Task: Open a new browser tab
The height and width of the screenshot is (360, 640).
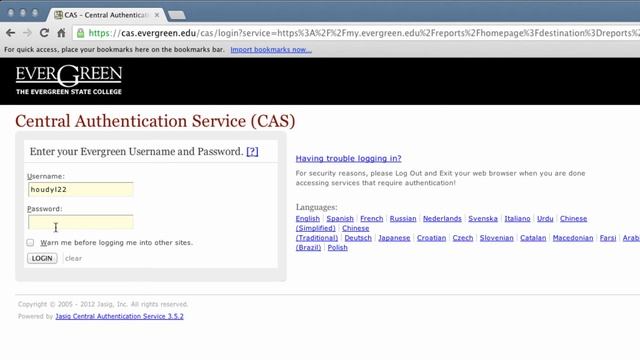Action: click(177, 15)
